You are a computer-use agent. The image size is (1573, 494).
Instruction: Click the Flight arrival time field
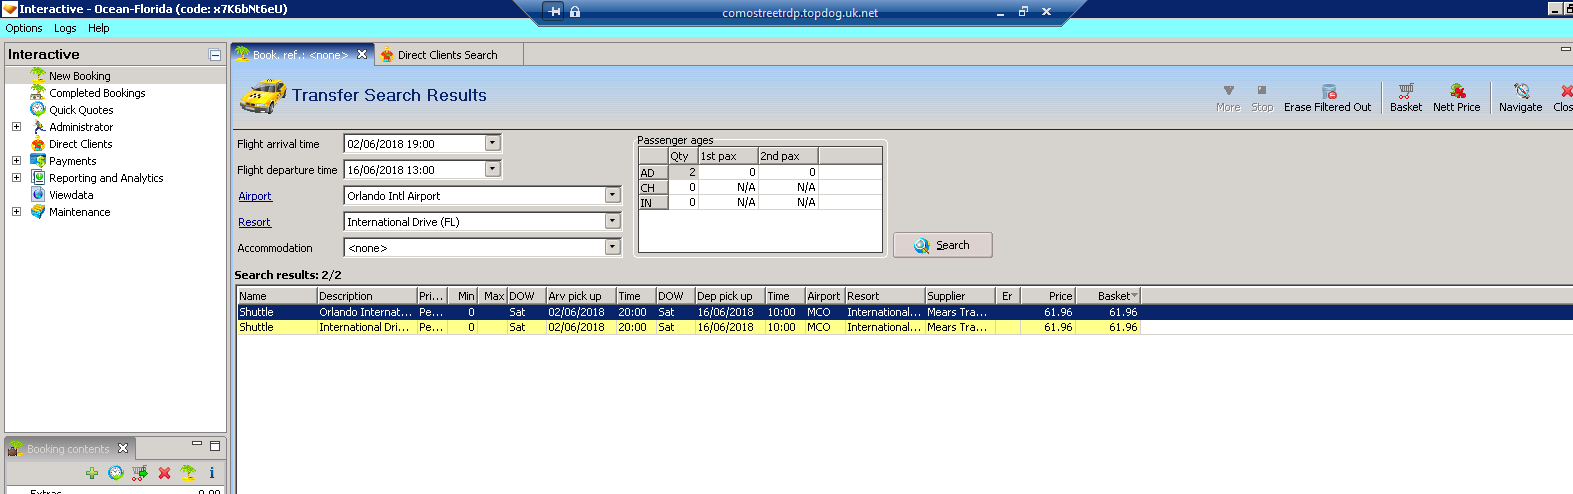click(414, 143)
